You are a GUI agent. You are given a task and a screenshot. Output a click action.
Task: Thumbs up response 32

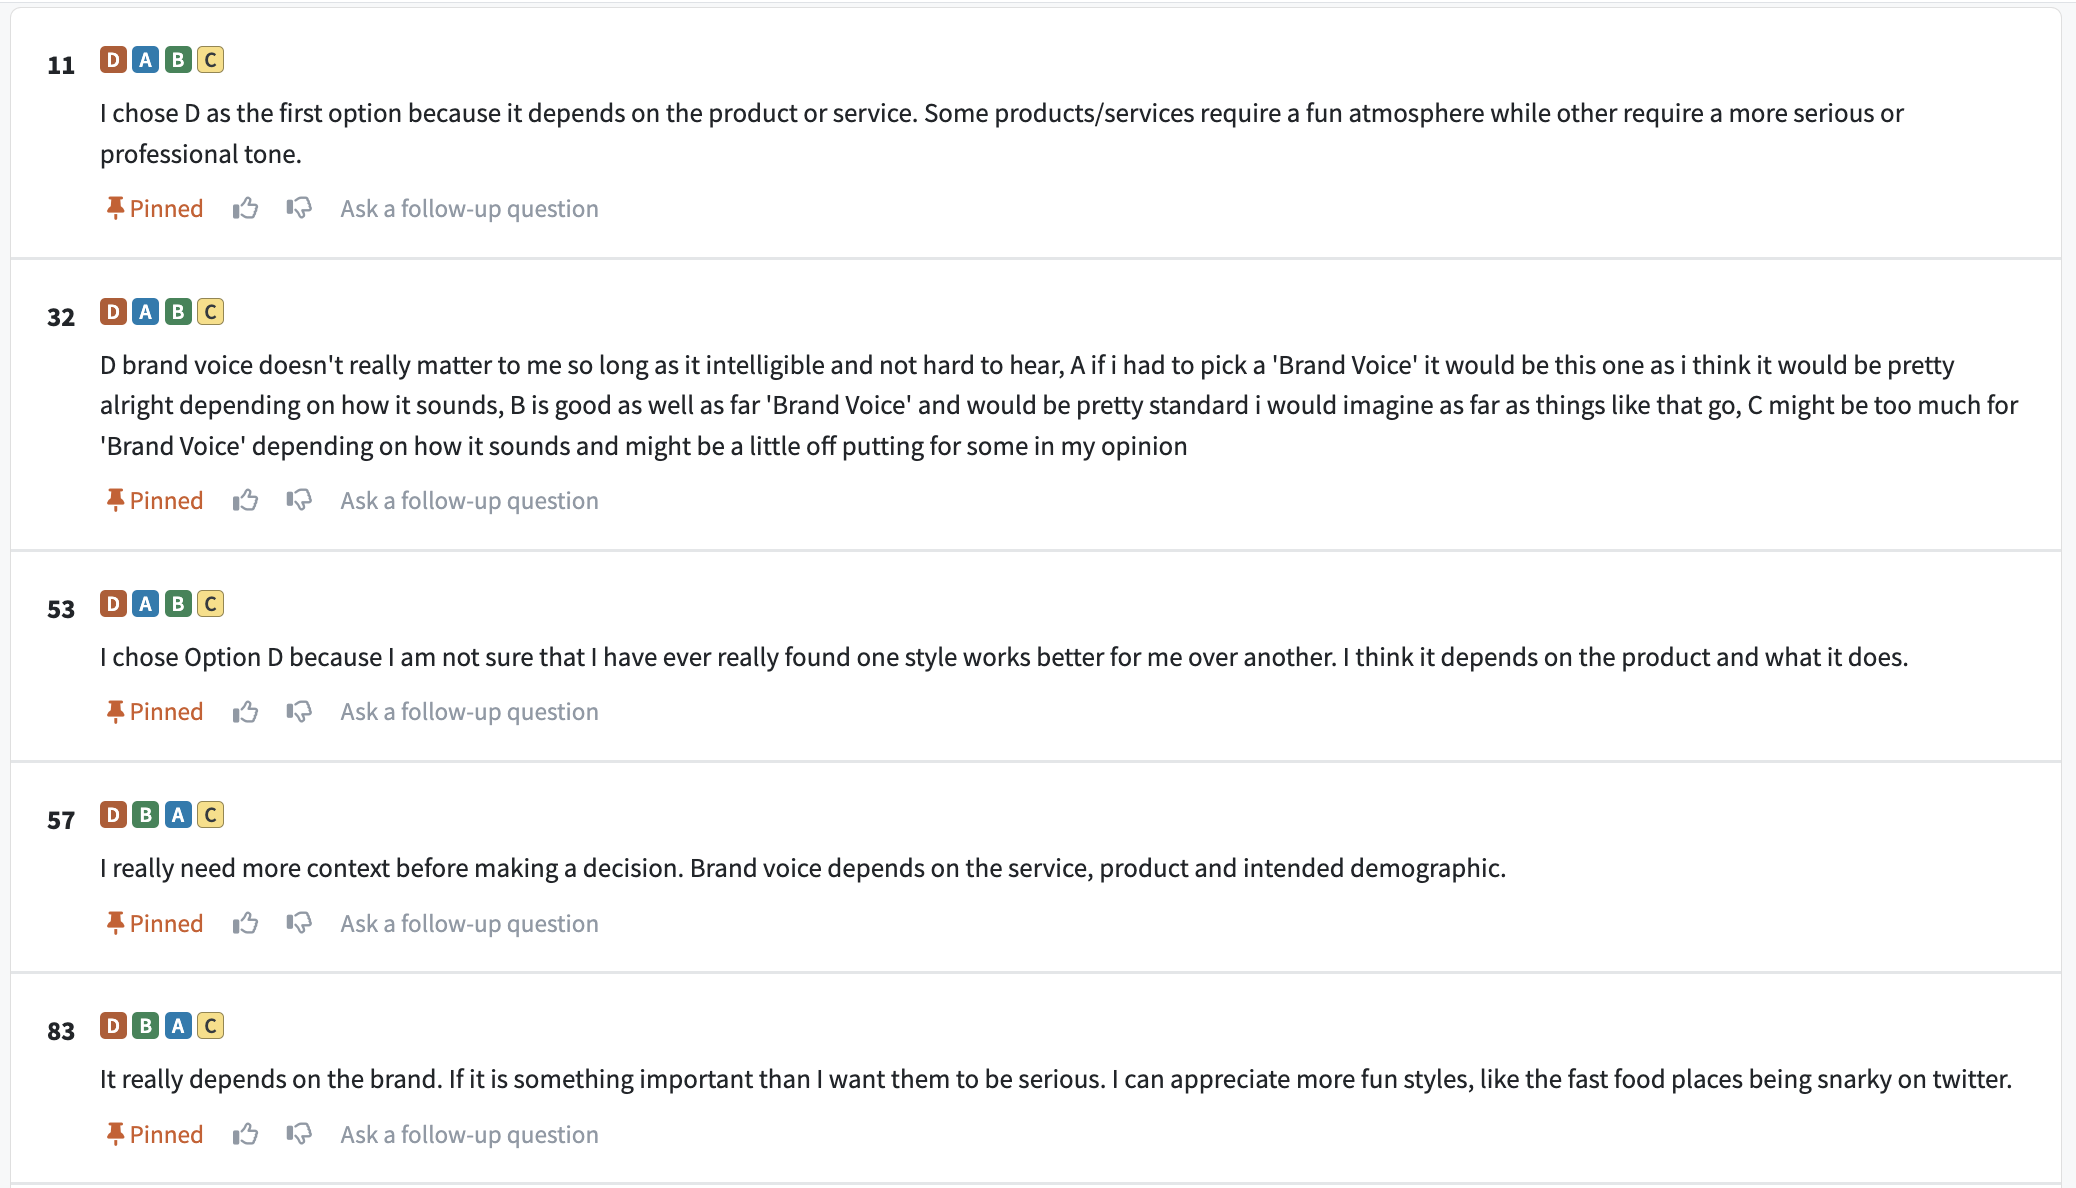(x=245, y=500)
